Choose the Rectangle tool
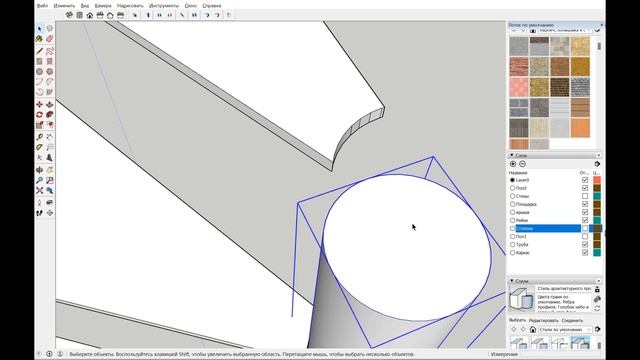The height and width of the screenshot is (360, 640). tap(40, 61)
